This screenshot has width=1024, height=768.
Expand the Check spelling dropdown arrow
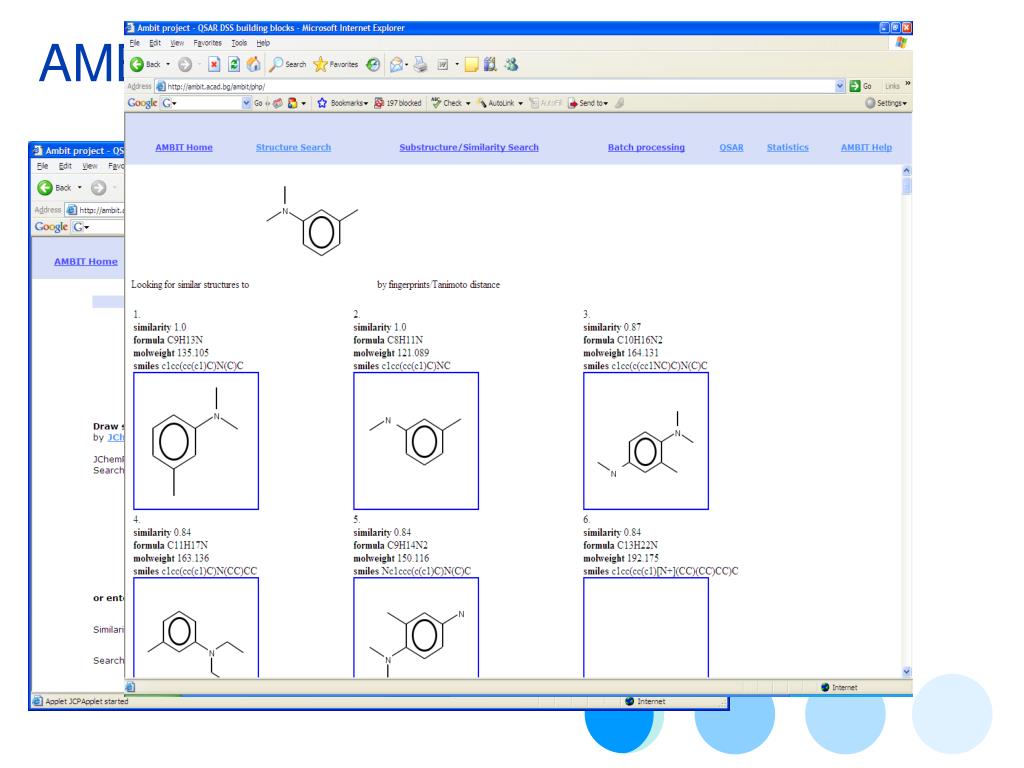(x=468, y=103)
